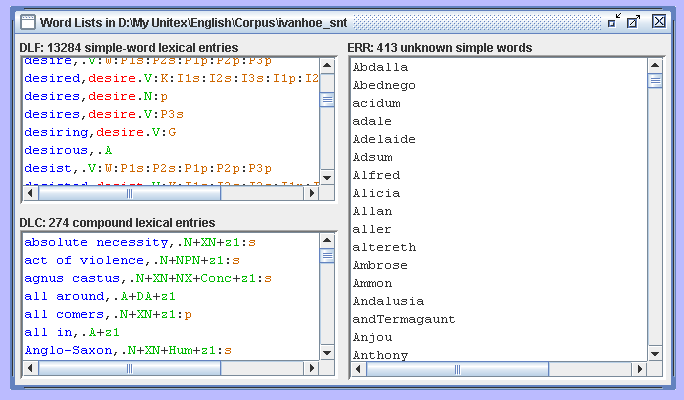Click the DLF list scroll right arrow
Viewport: 684px width, 400px height.
[x=311, y=193]
